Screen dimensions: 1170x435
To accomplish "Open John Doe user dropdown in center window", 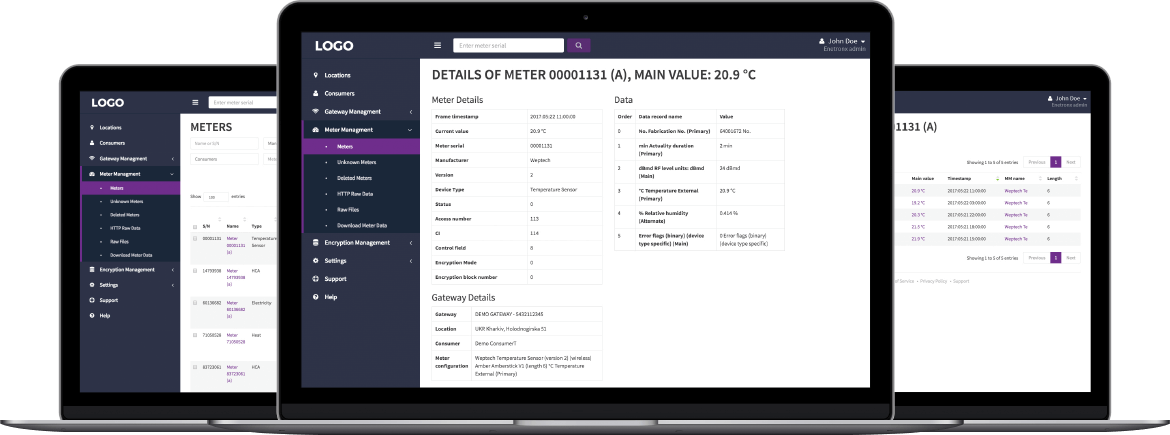I will (842, 41).
